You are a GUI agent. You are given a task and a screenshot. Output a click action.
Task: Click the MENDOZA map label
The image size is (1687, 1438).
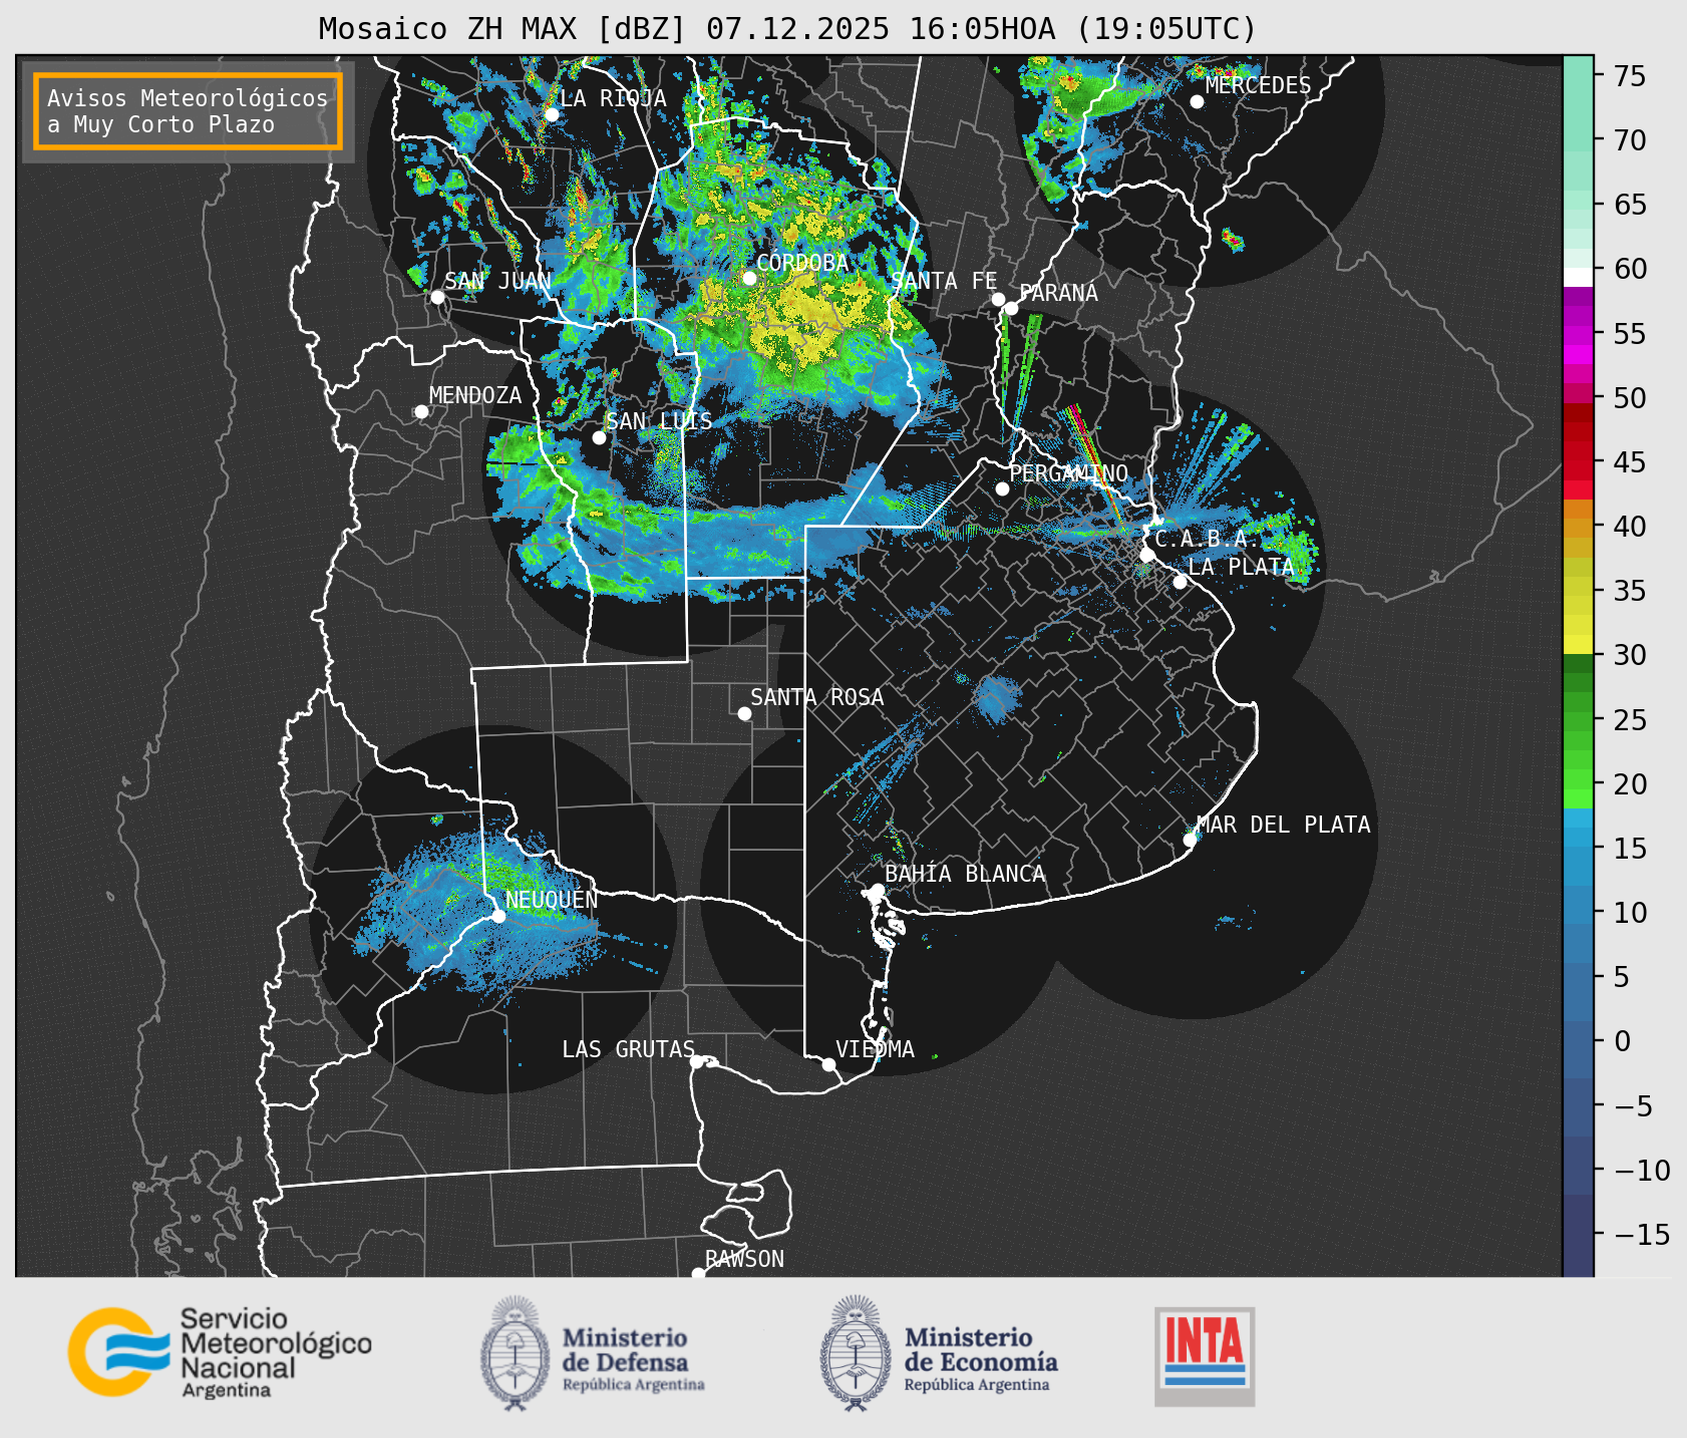pos(475,395)
